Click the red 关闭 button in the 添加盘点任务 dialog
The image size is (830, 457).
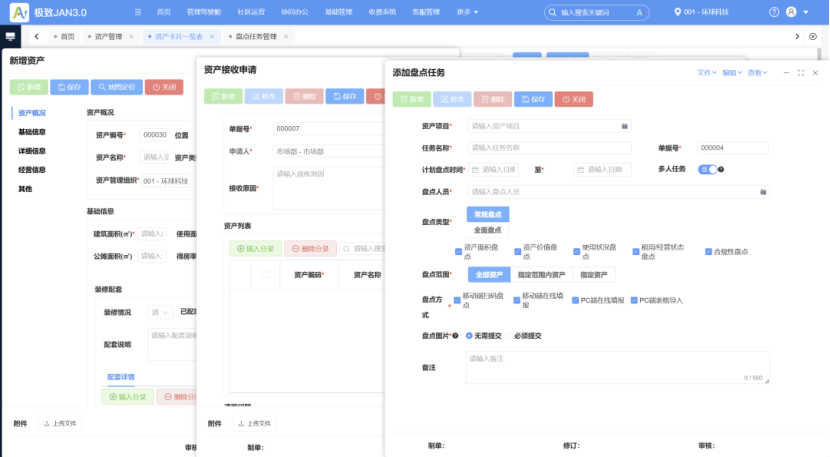click(574, 99)
